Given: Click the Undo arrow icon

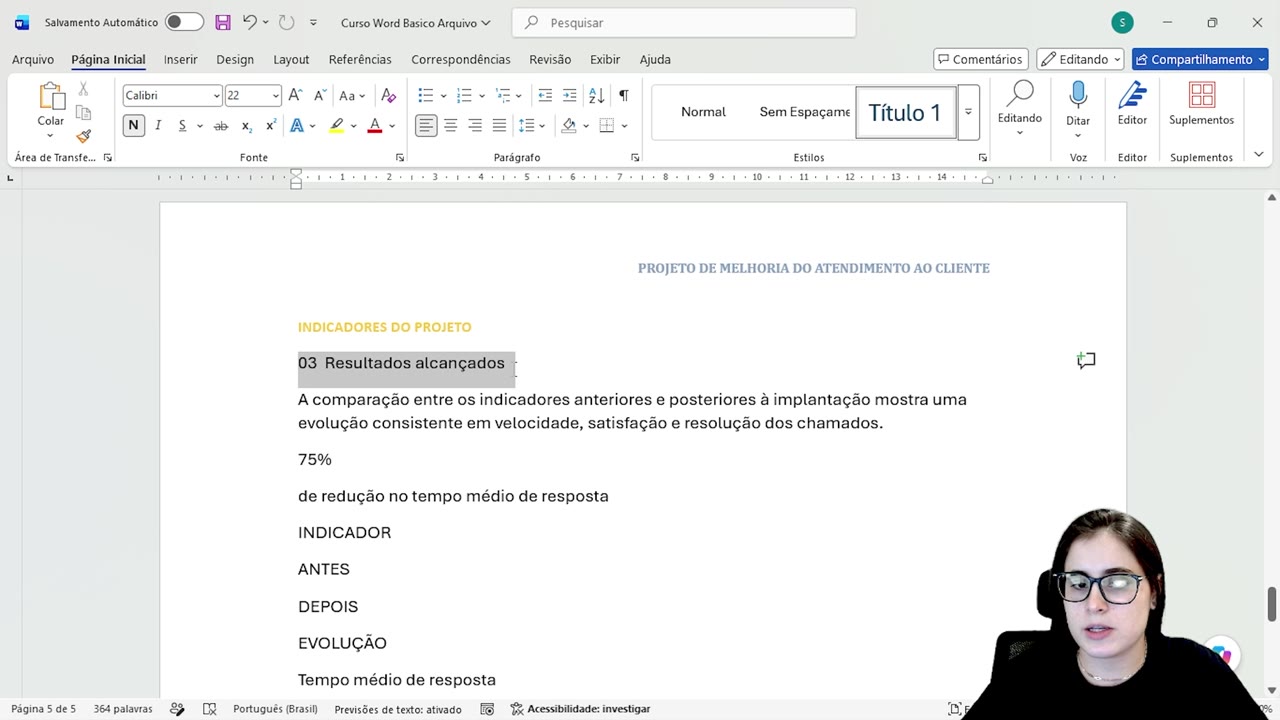Looking at the screenshot, I should click(x=250, y=22).
